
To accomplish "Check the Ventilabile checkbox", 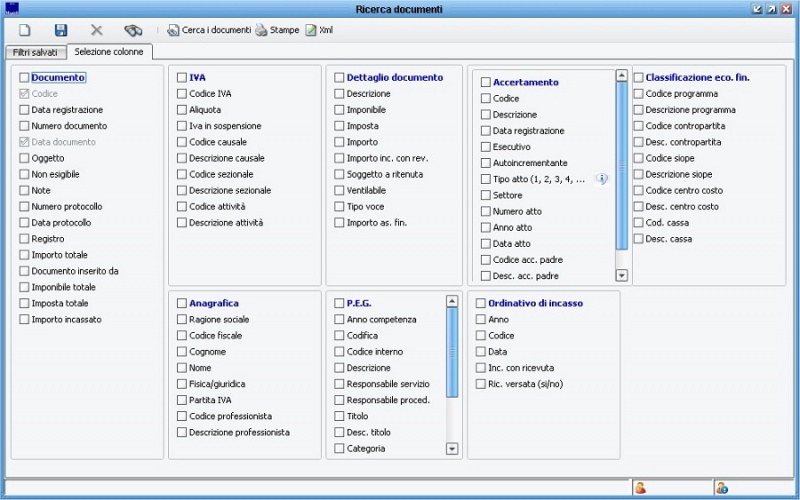I will (339, 190).
